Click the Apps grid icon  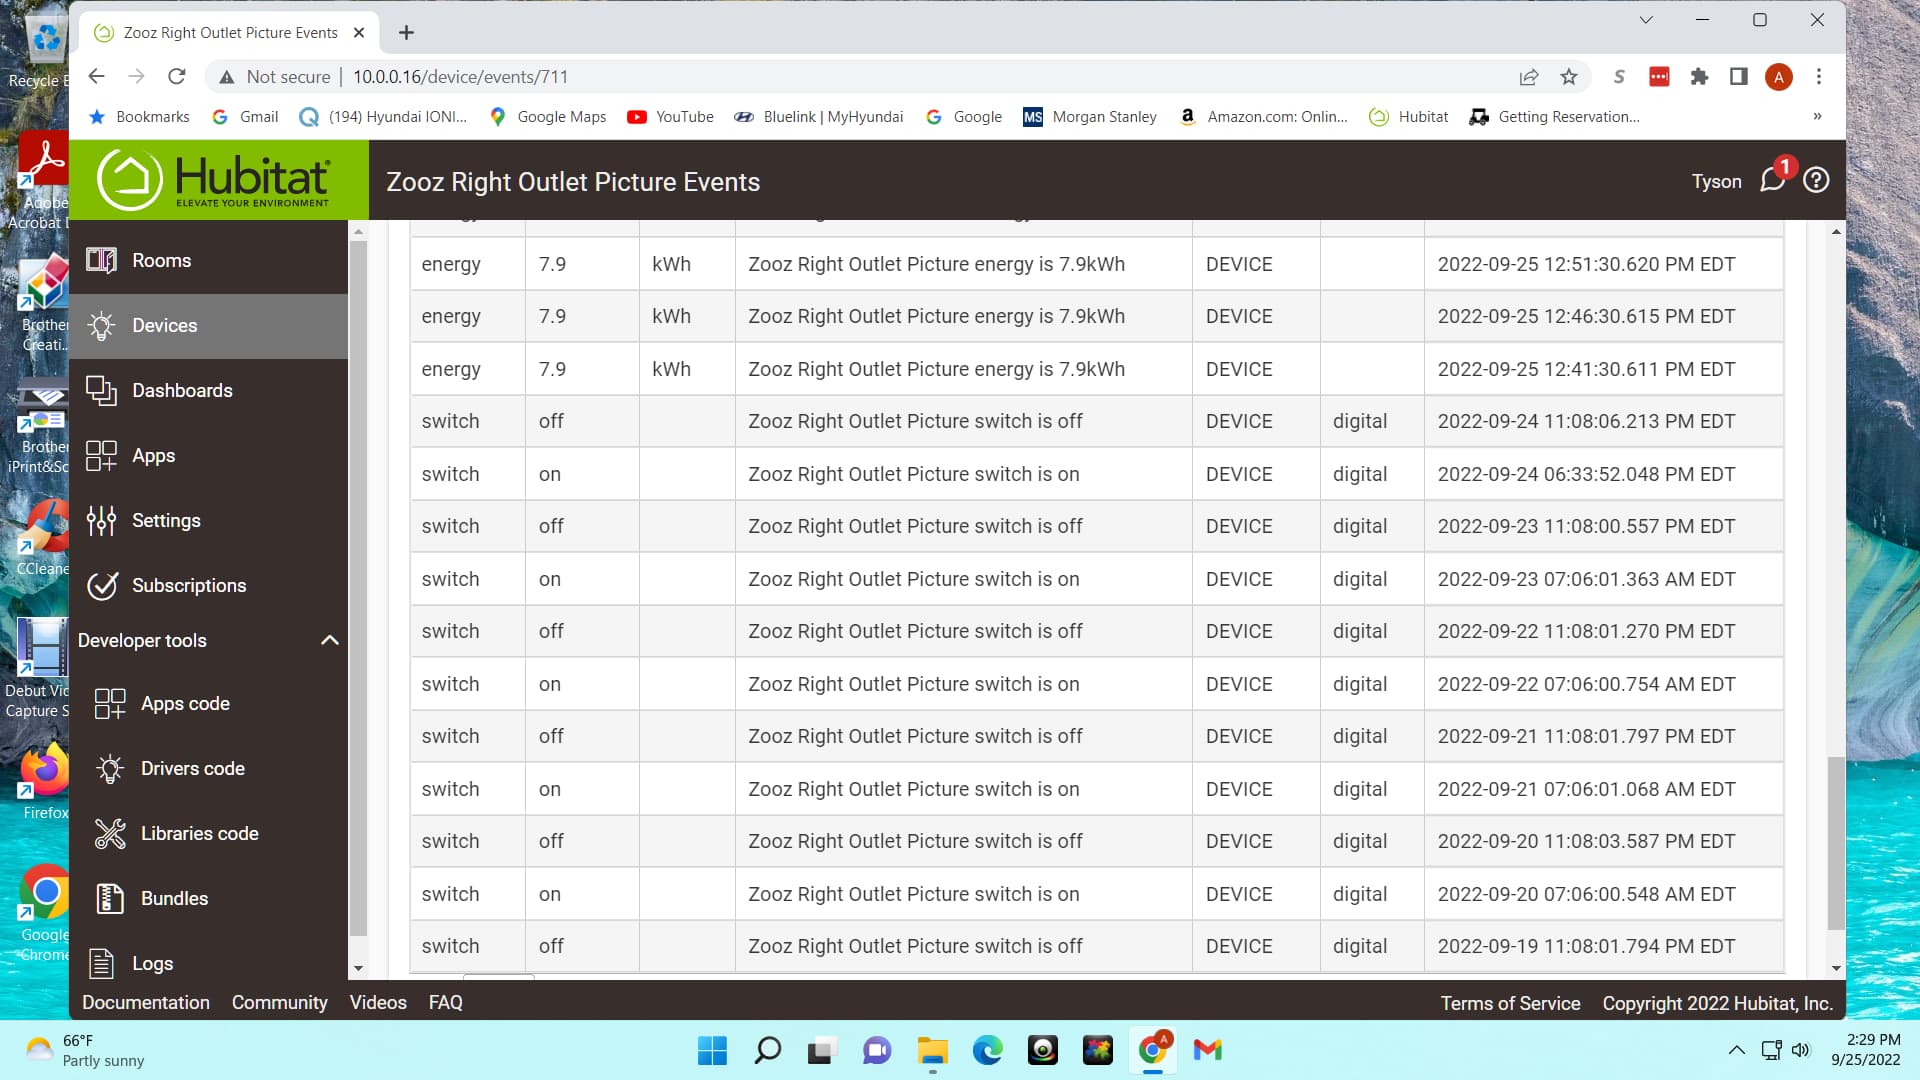(x=101, y=456)
